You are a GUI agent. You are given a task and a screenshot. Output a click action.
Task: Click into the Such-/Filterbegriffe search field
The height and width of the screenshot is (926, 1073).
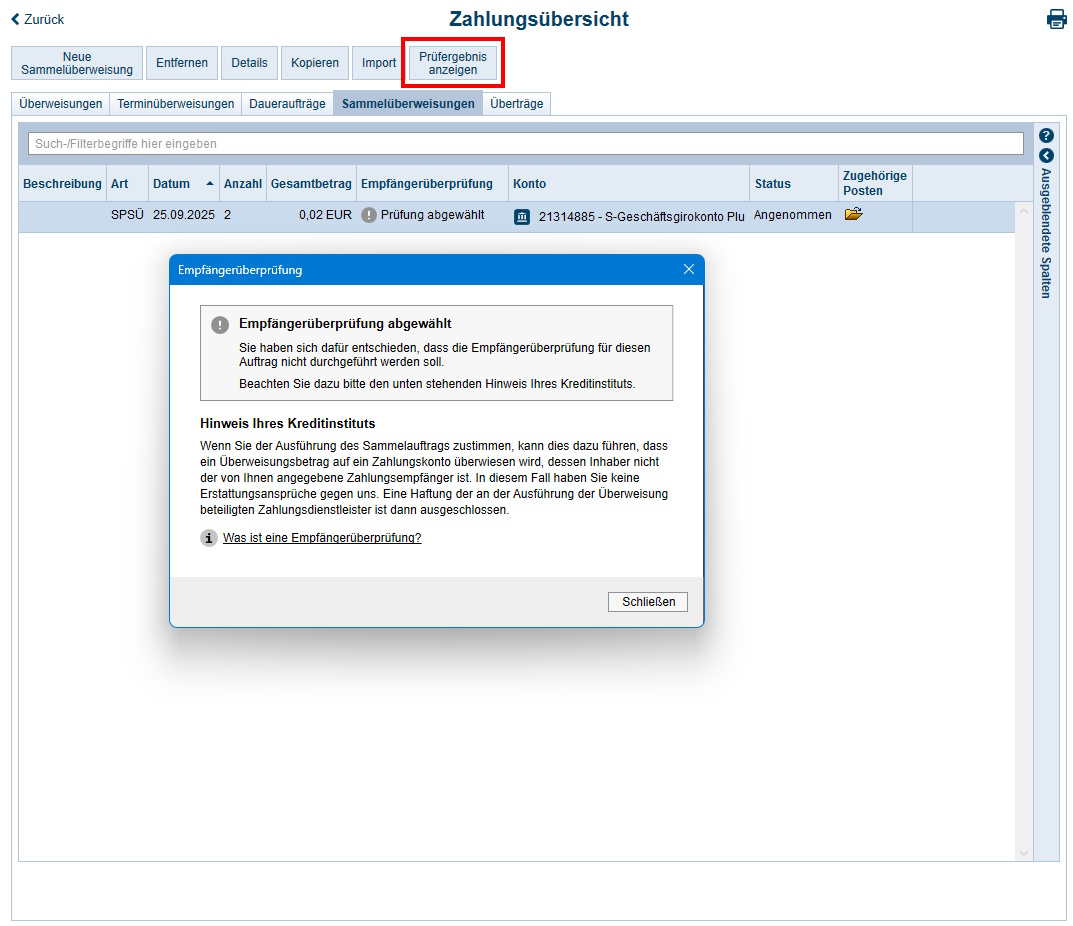[x=525, y=144]
